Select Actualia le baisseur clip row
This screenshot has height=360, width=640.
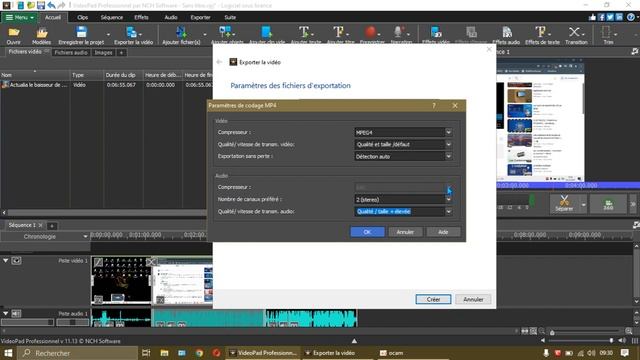(x=106, y=85)
